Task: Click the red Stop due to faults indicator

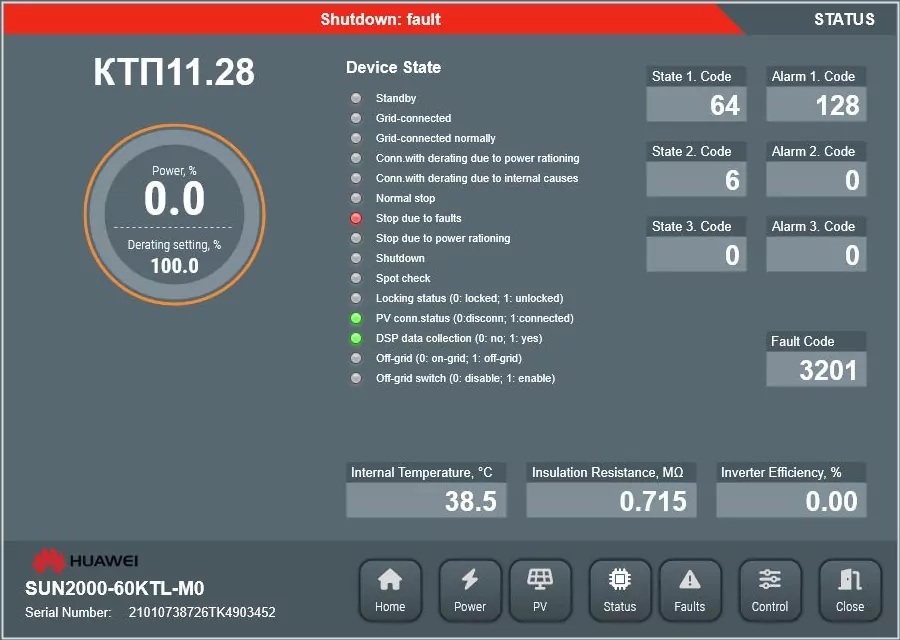Action: coord(356,218)
